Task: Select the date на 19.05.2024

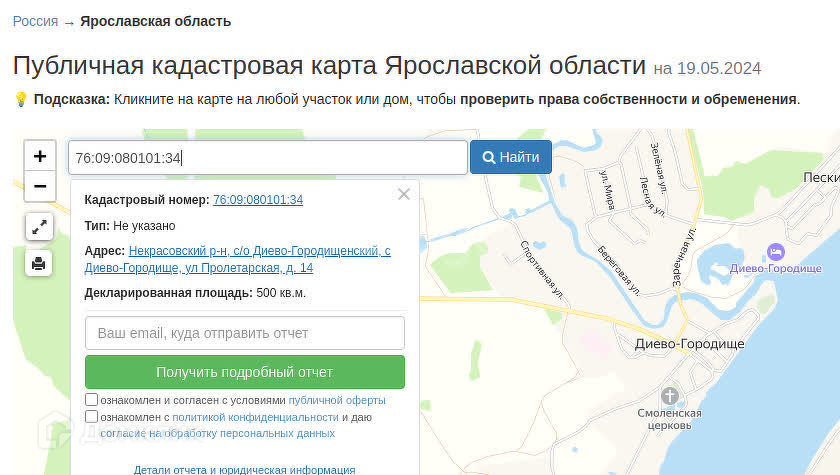Action: 707,69
